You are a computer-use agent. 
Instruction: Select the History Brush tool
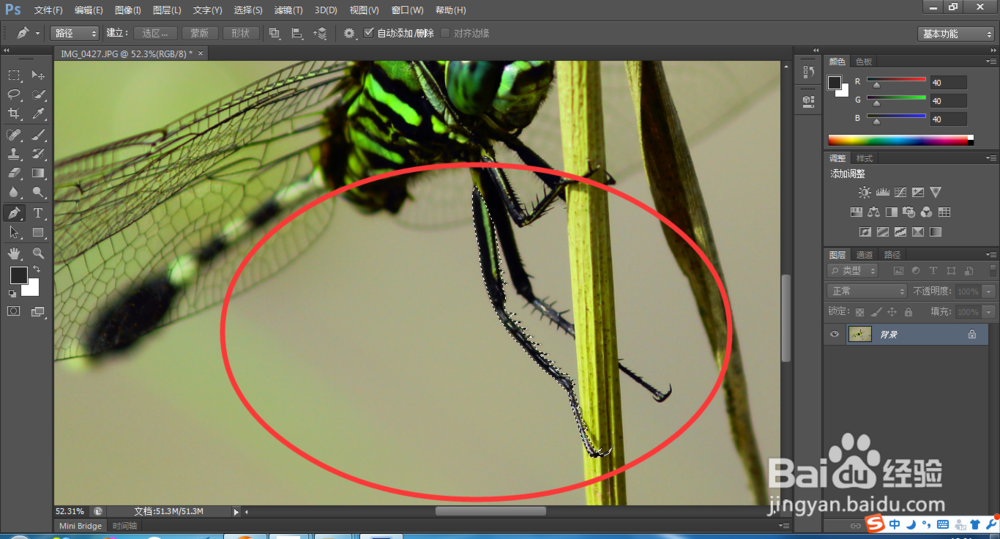click(38, 154)
